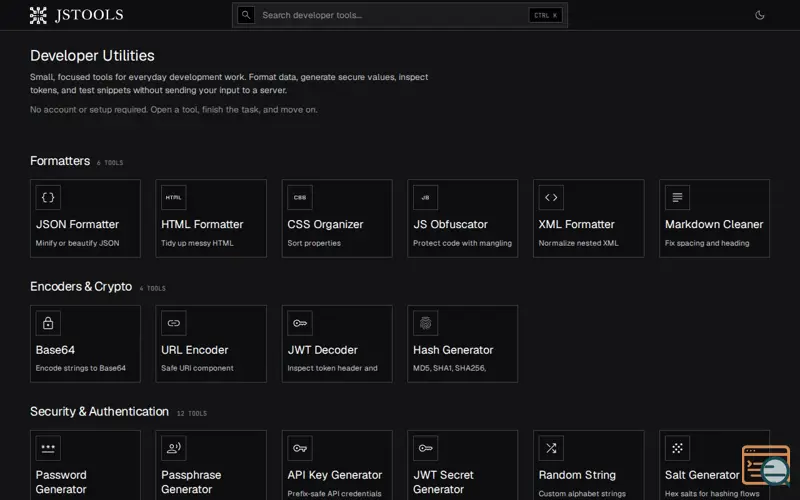The height and width of the screenshot is (500, 800).
Task: Click the URL Encoder link icon
Action: point(173,323)
